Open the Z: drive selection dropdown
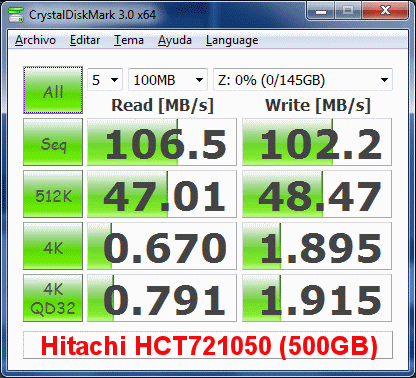 click(x=303, y=80)
